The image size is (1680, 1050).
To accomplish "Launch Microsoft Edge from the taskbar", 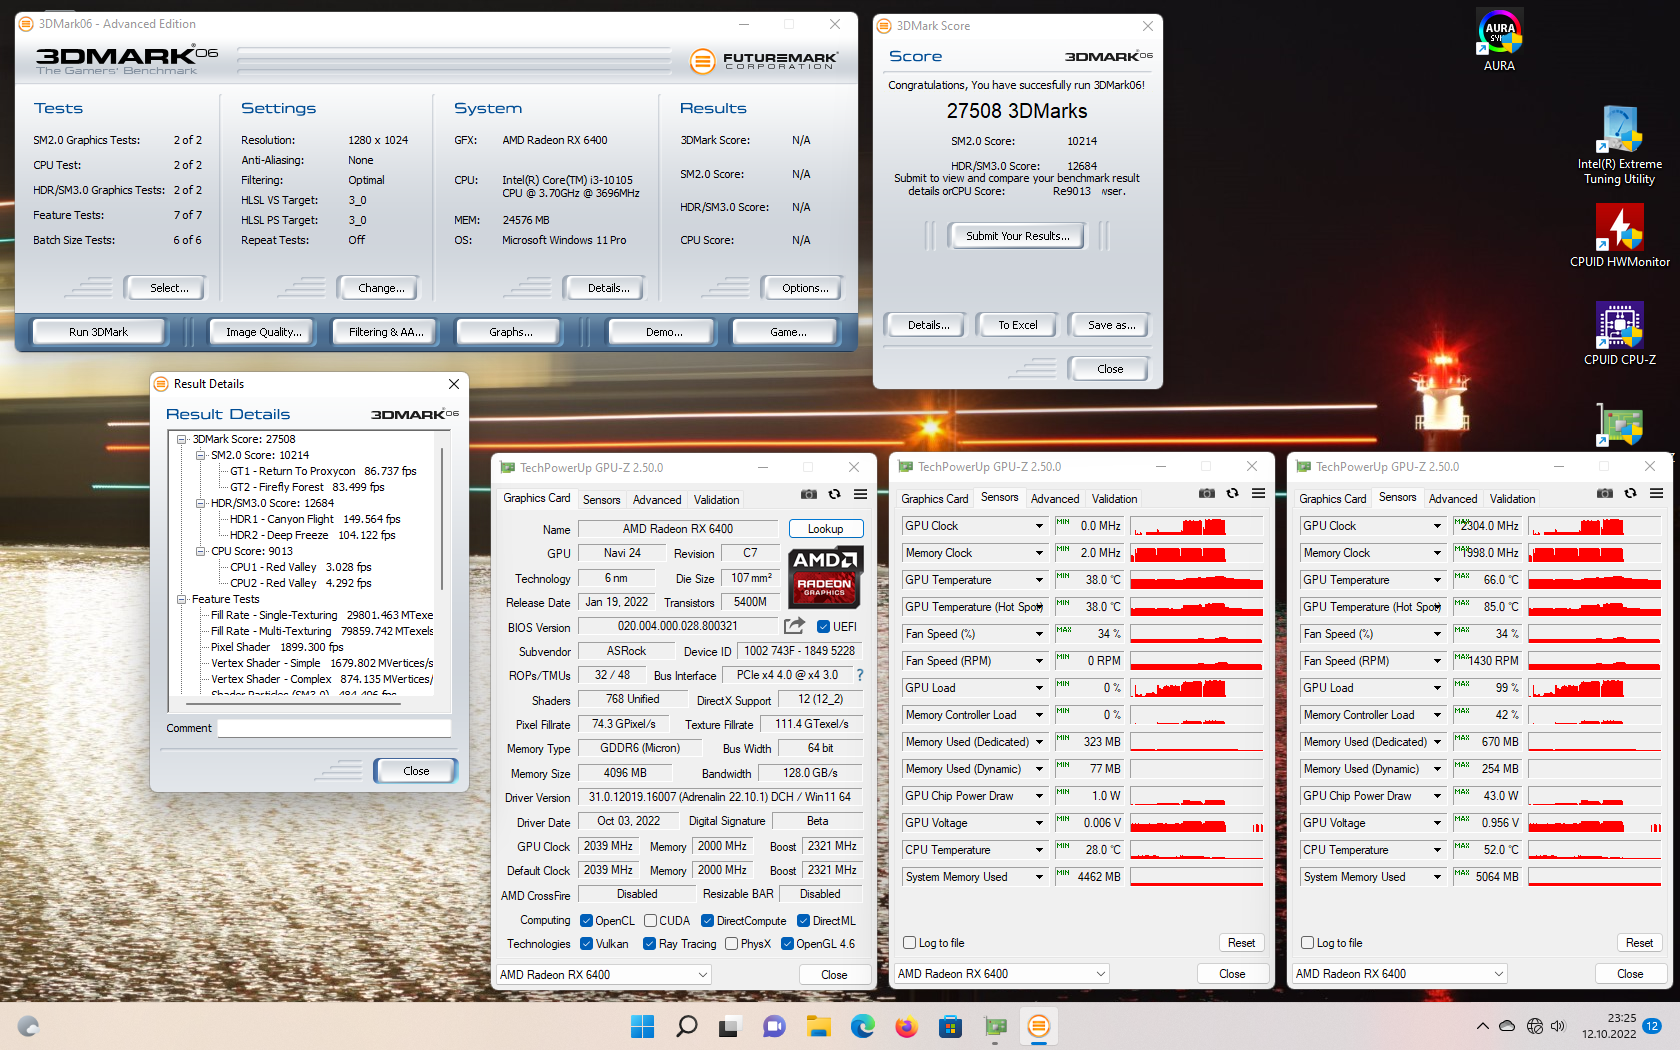I will (863, 1026).
